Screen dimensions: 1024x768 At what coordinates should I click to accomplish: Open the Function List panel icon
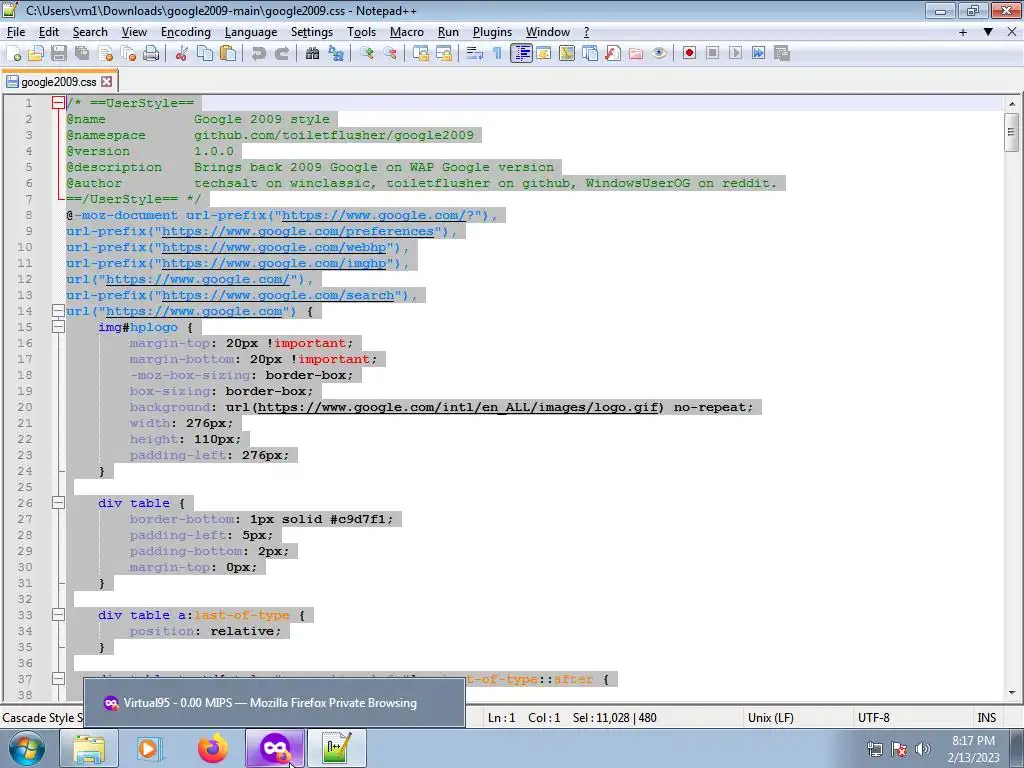[613, 54]
